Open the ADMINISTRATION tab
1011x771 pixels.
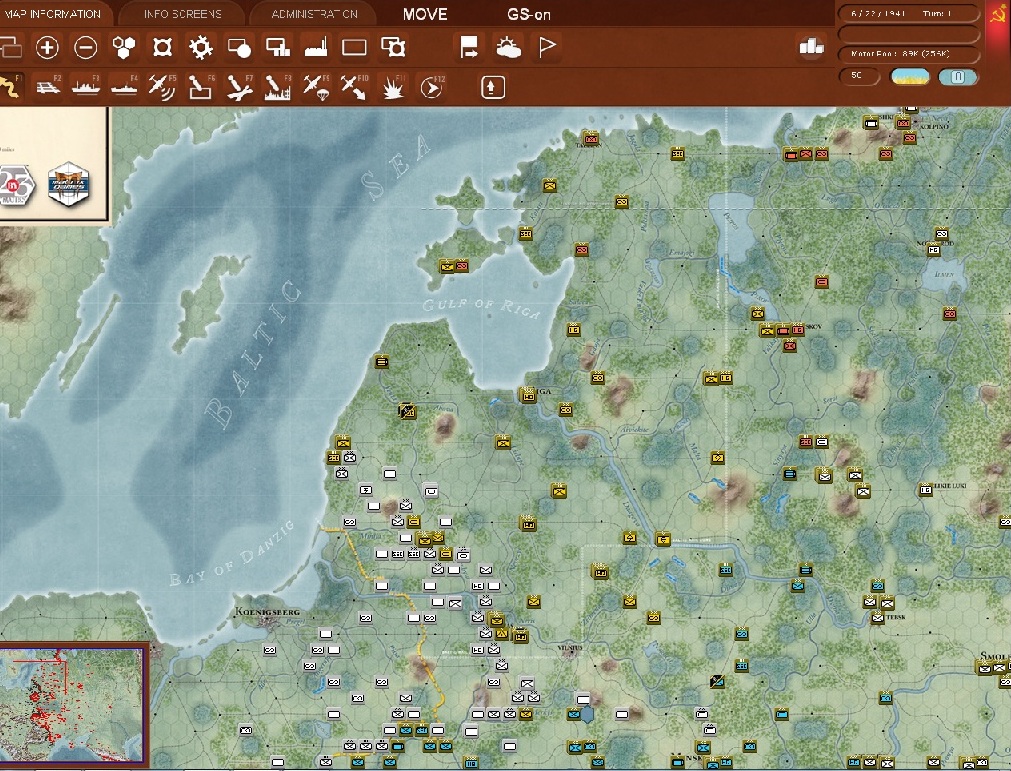(314, 14)
